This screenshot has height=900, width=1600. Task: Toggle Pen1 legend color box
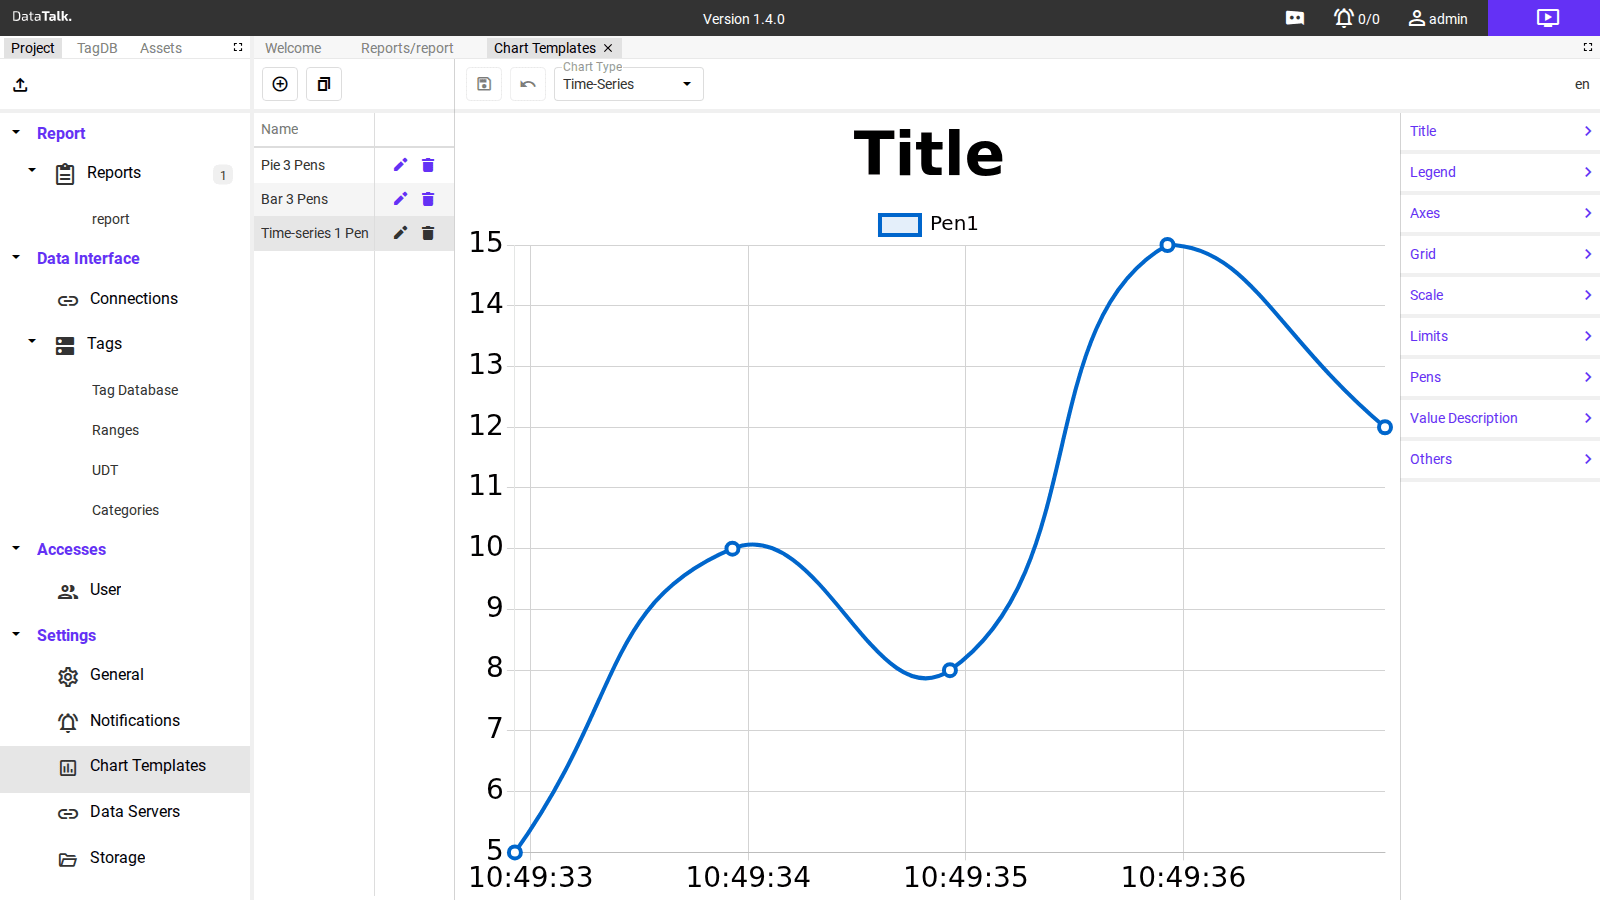[x=900, y=225]
